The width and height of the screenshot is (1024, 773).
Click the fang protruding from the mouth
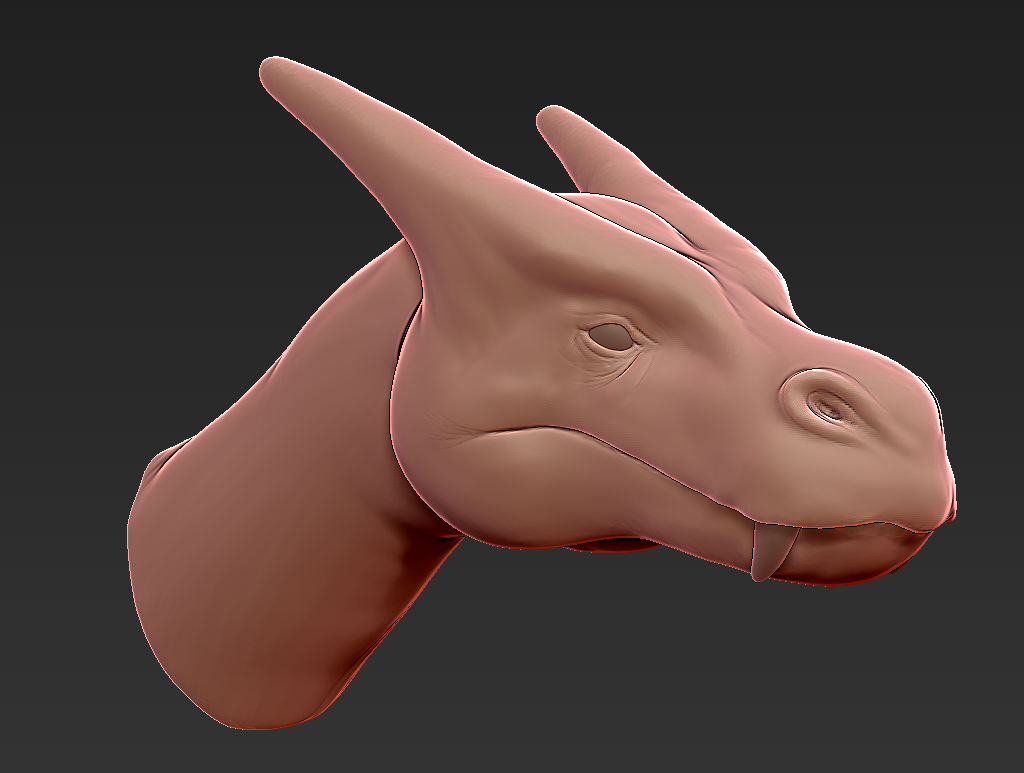[x=771, y=553]
